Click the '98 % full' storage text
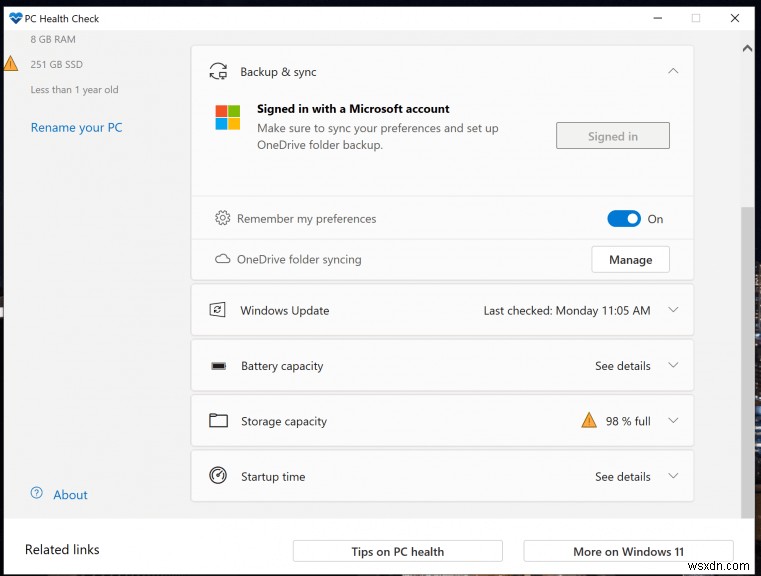This screenshot has height=576, width=761. pyautogui.click(x=628, y=421)
